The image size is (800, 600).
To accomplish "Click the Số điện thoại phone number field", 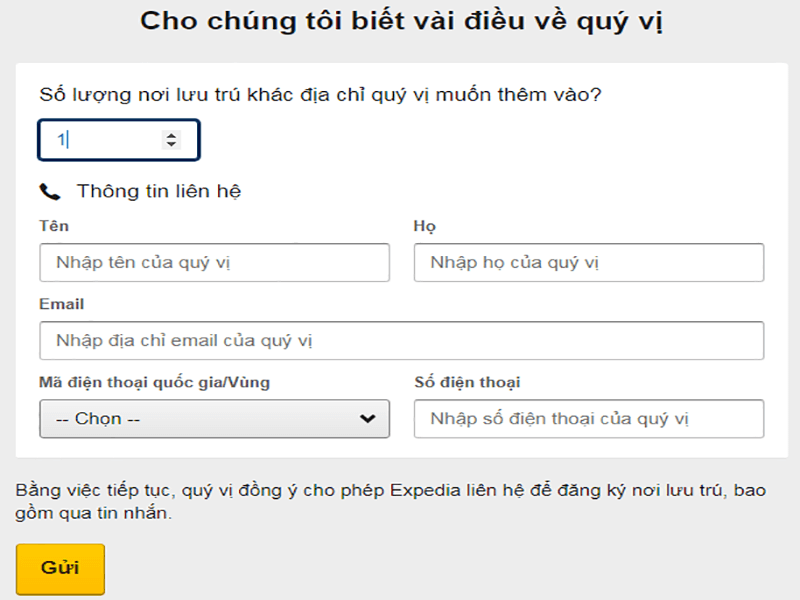I will pos(588,419).
